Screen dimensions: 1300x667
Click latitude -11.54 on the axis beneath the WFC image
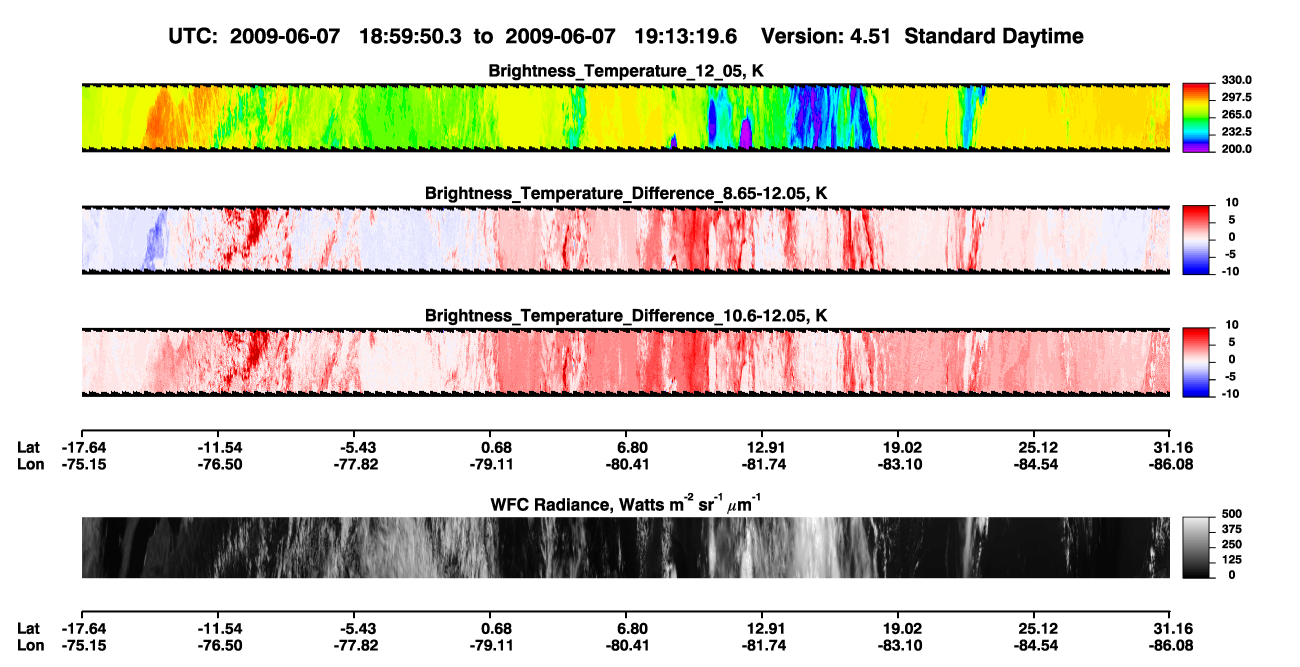(x=220, y=629)
